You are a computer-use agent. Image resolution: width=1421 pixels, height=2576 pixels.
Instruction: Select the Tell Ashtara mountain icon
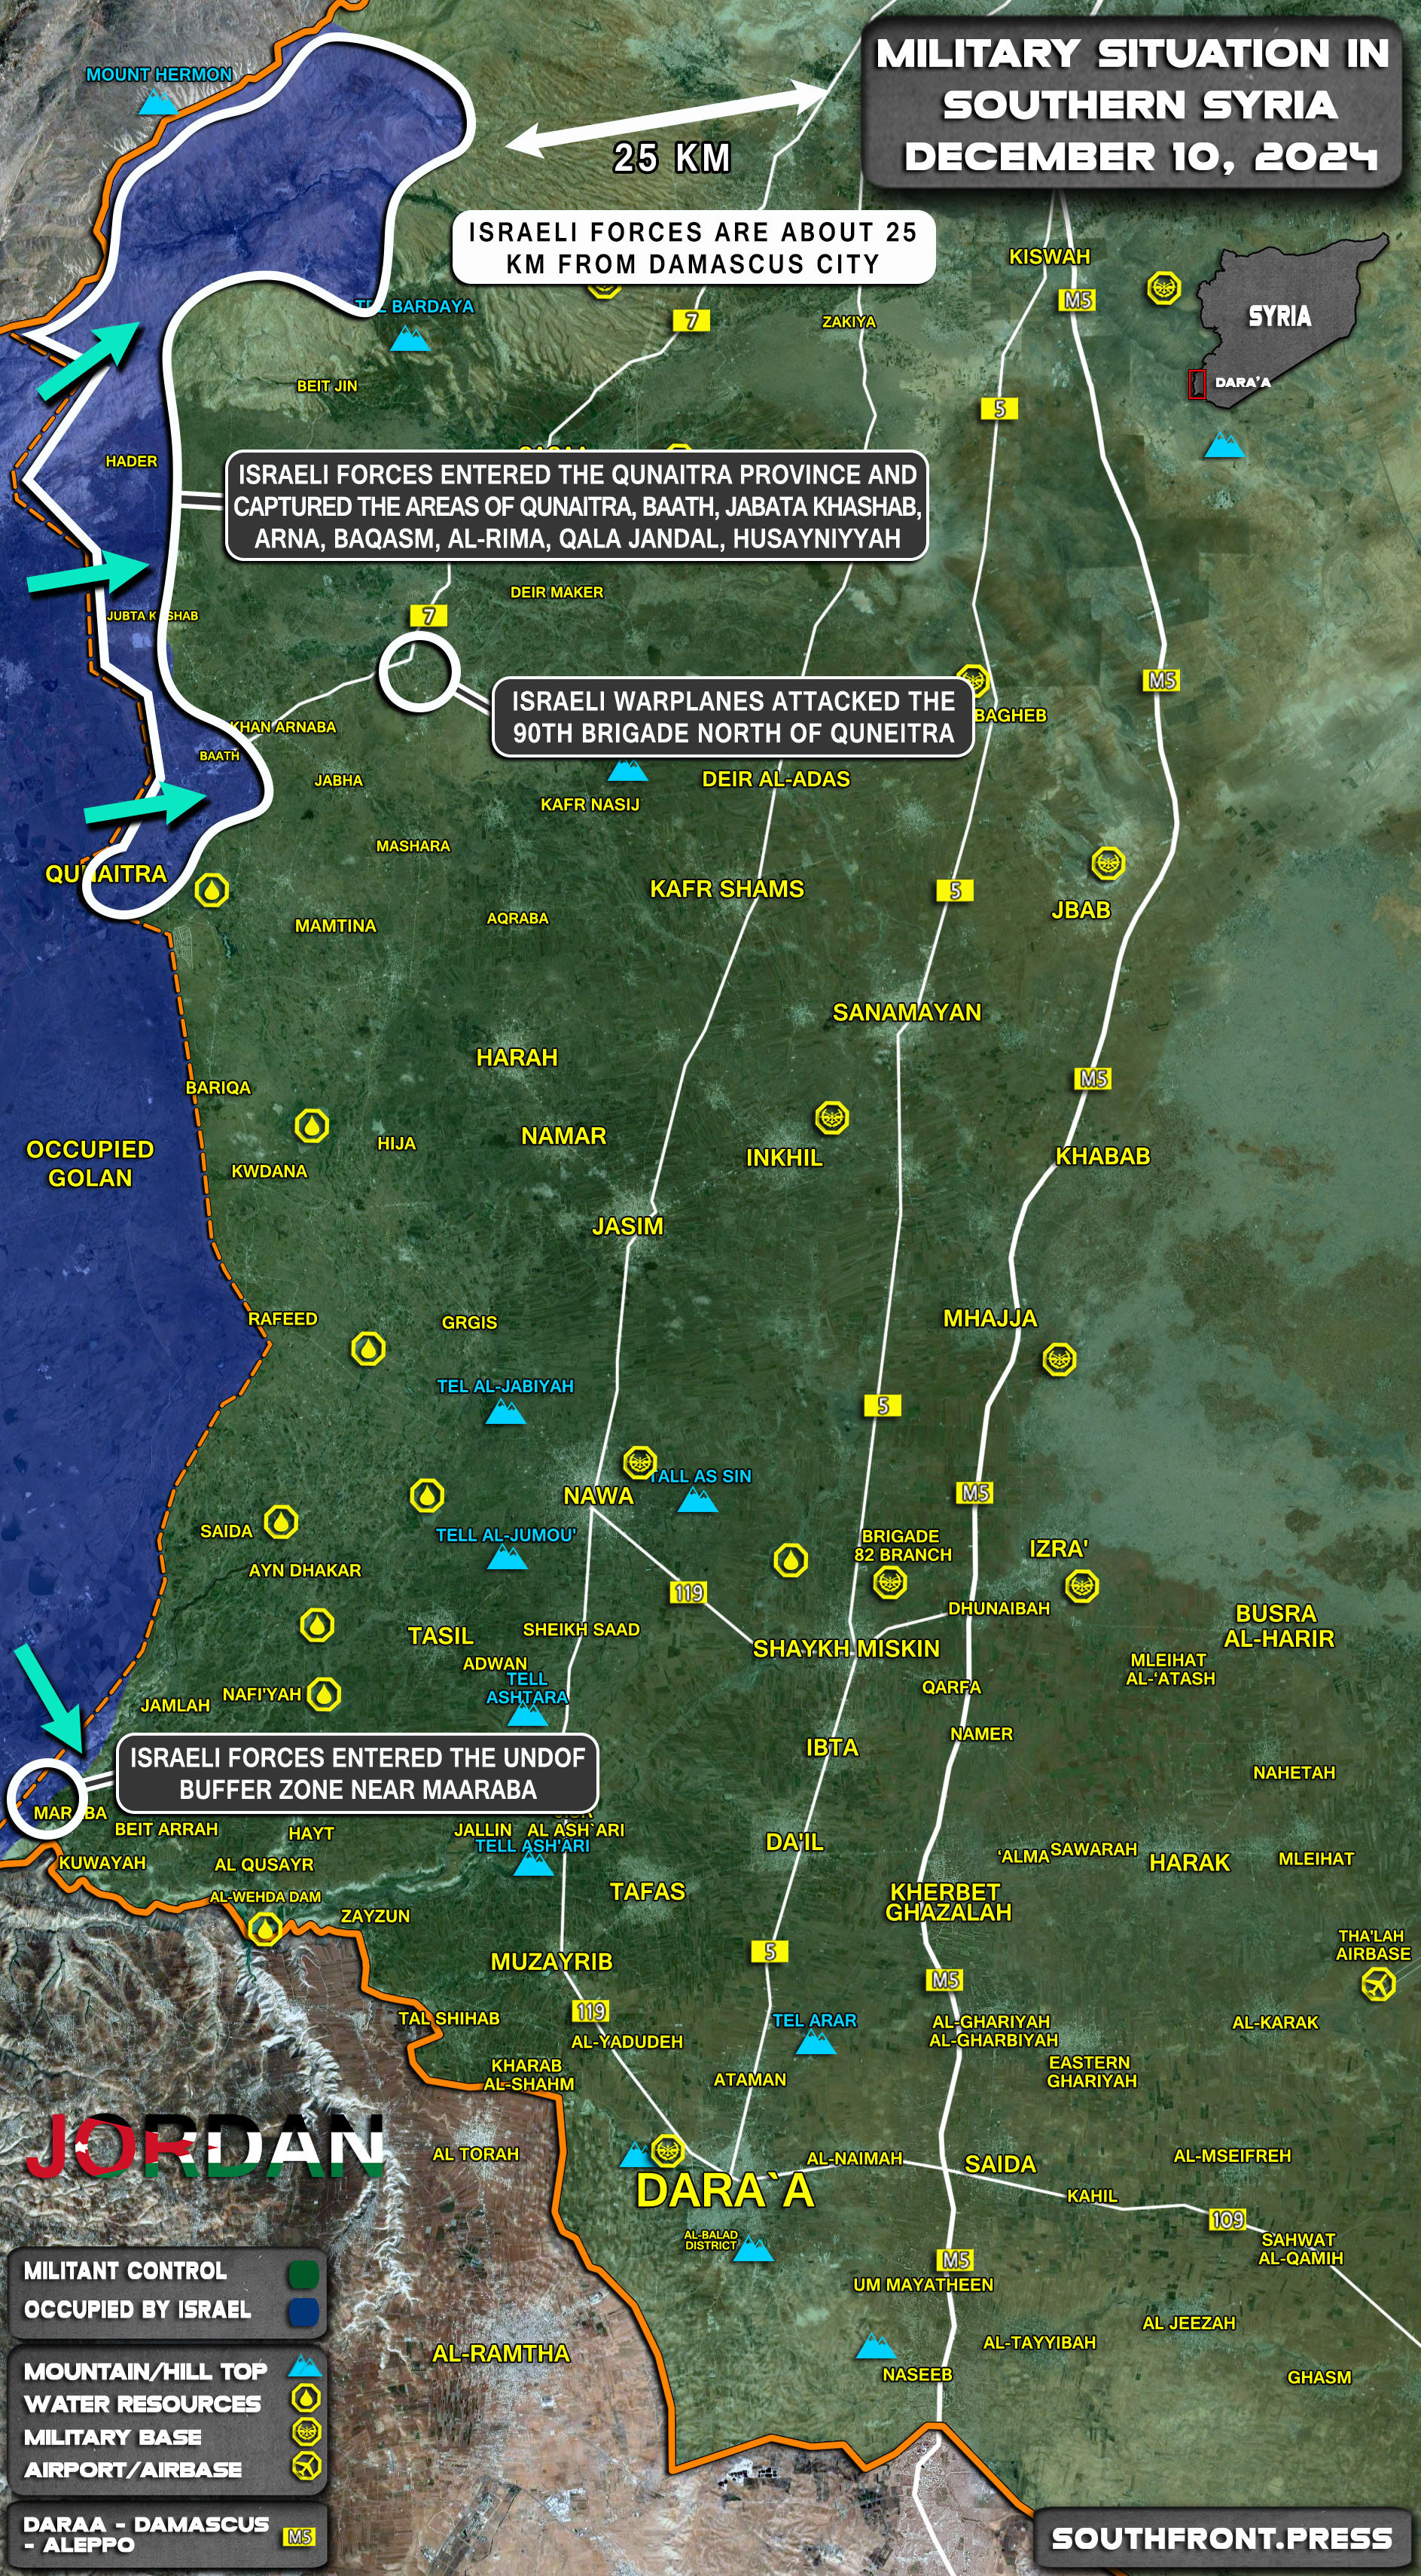527,1715
